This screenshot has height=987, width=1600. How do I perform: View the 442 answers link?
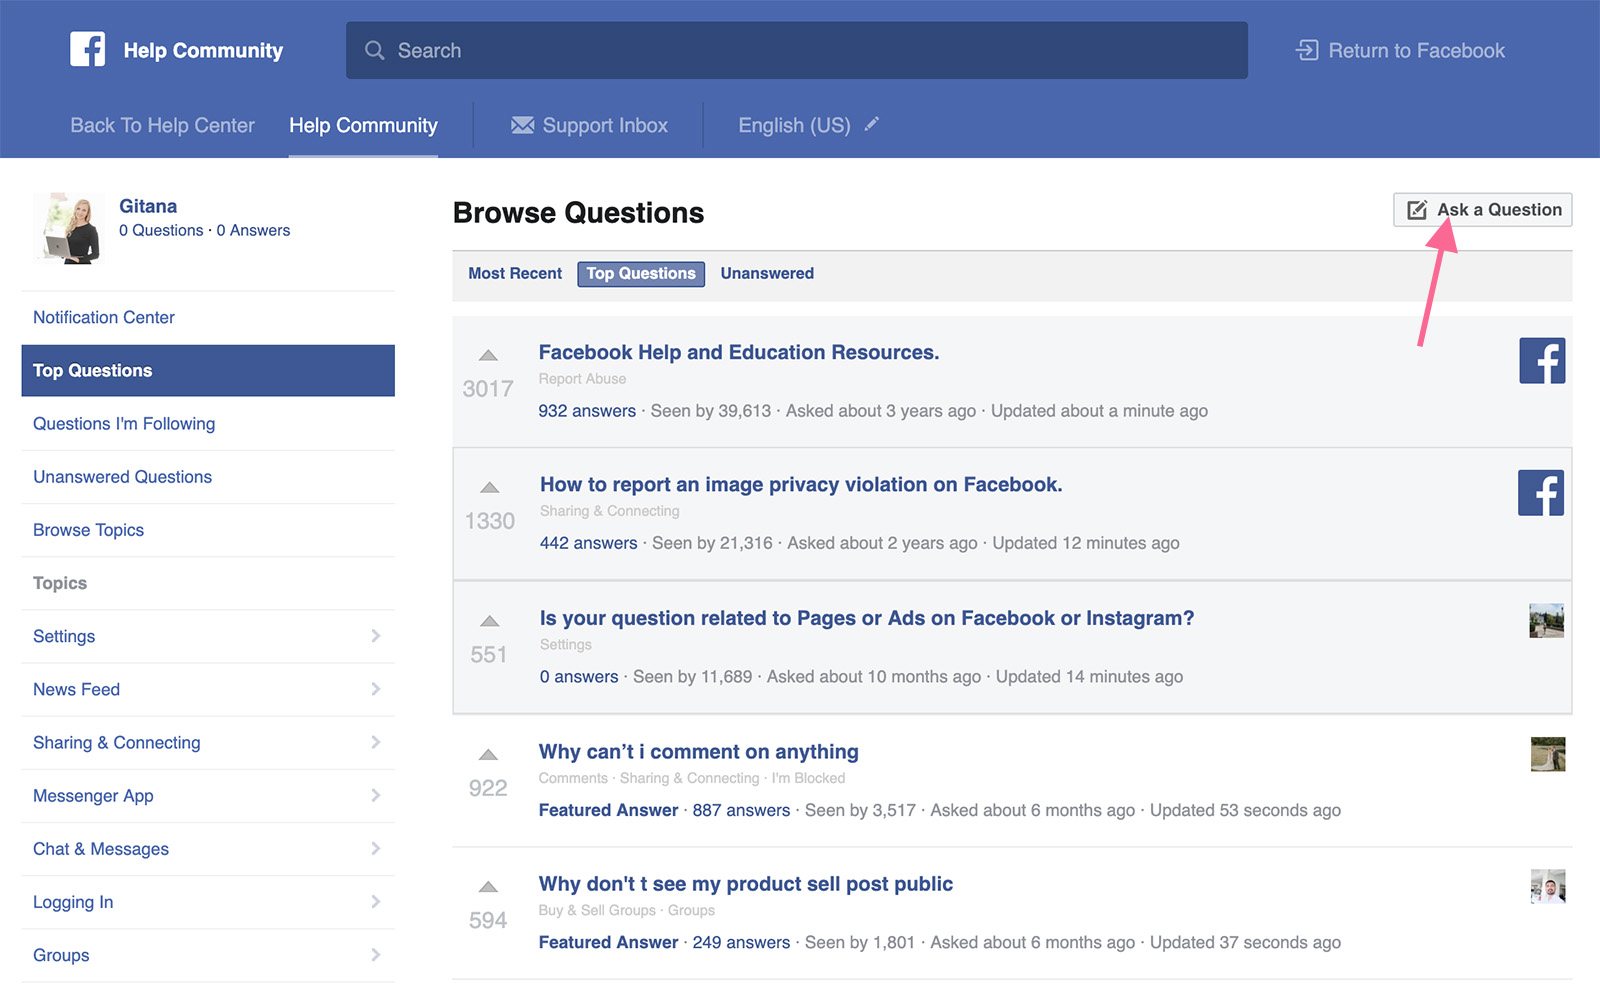589,543
